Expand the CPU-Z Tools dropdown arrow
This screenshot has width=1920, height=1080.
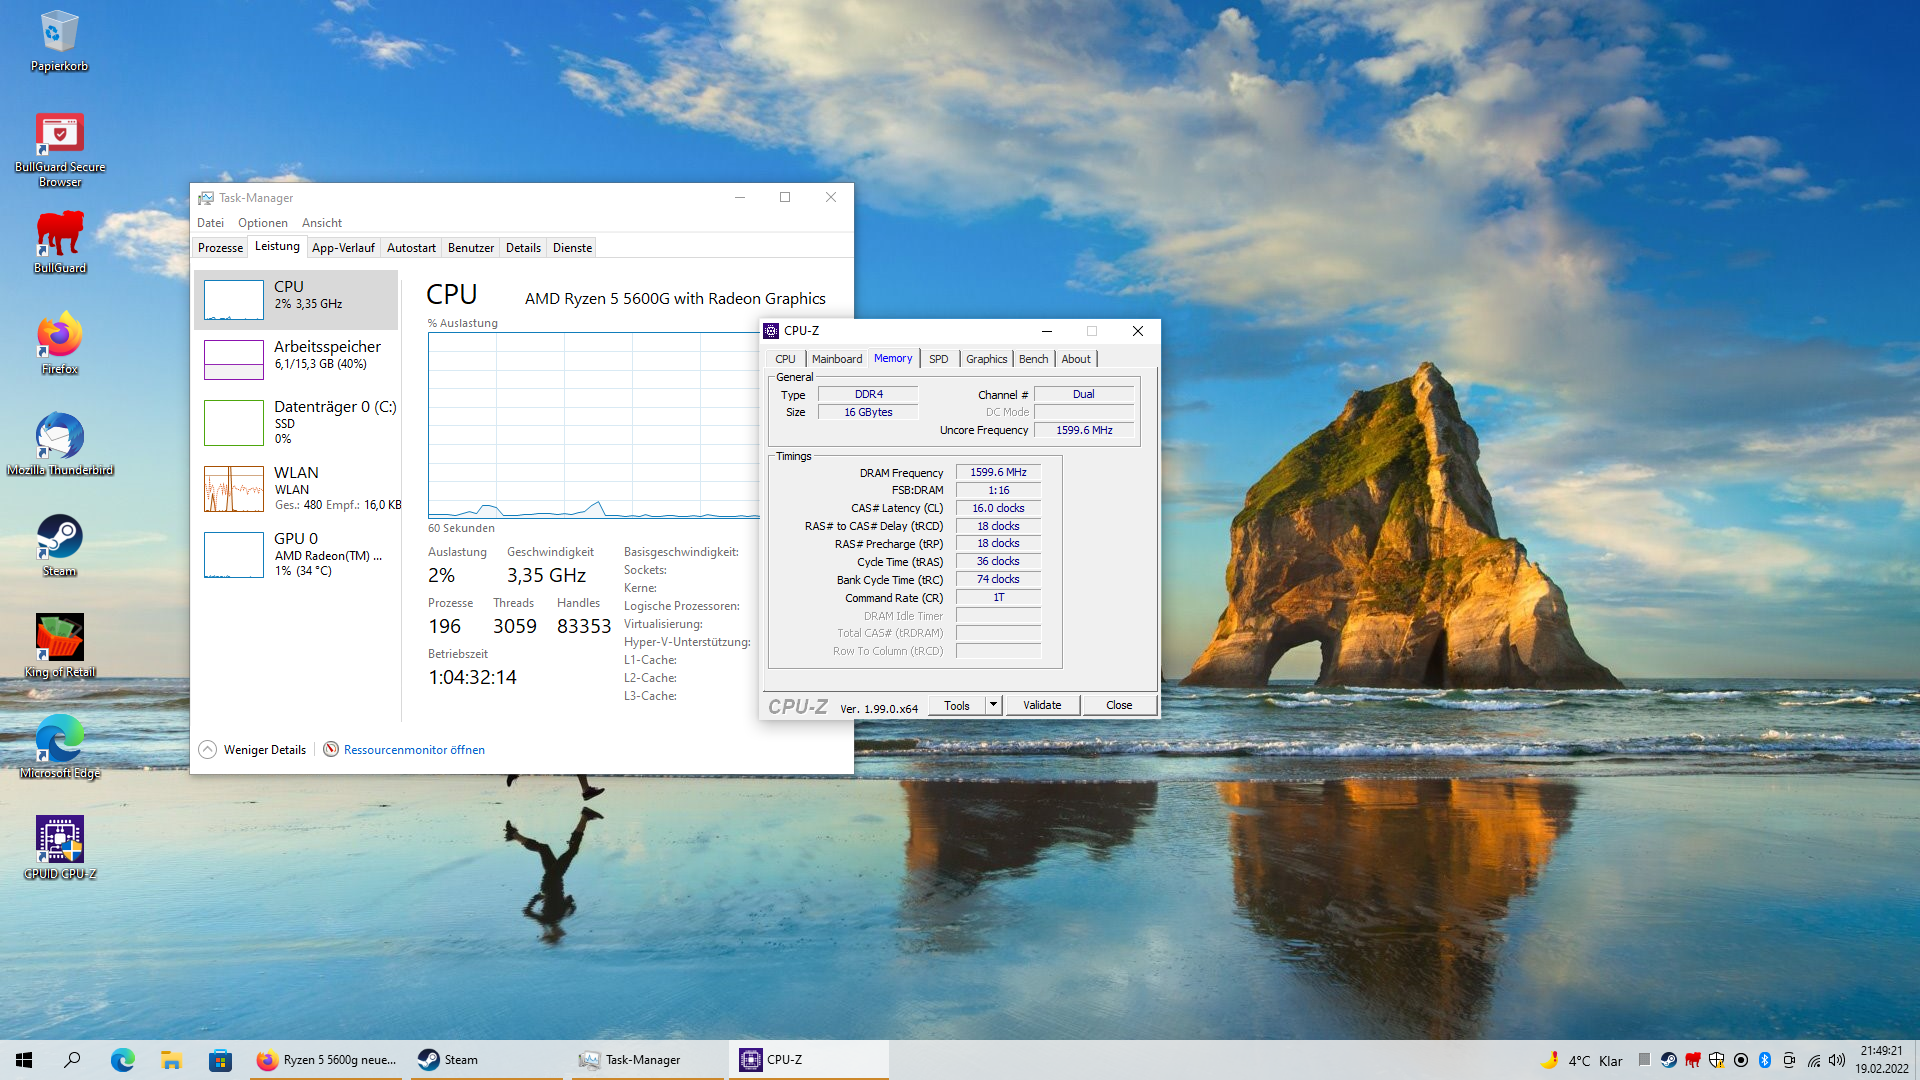click(993, 705)
